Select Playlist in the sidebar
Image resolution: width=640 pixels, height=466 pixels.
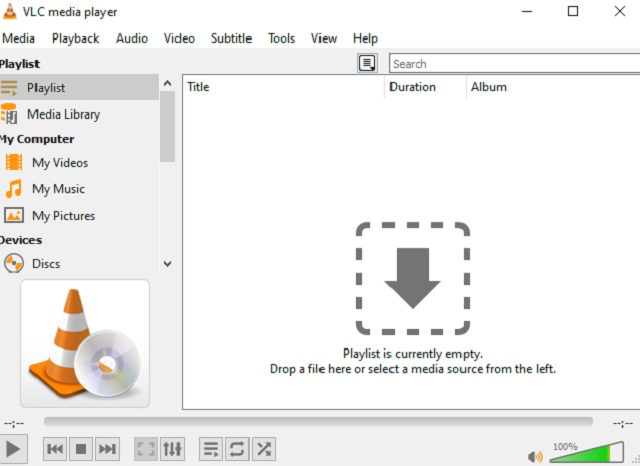tap(79, 87)
